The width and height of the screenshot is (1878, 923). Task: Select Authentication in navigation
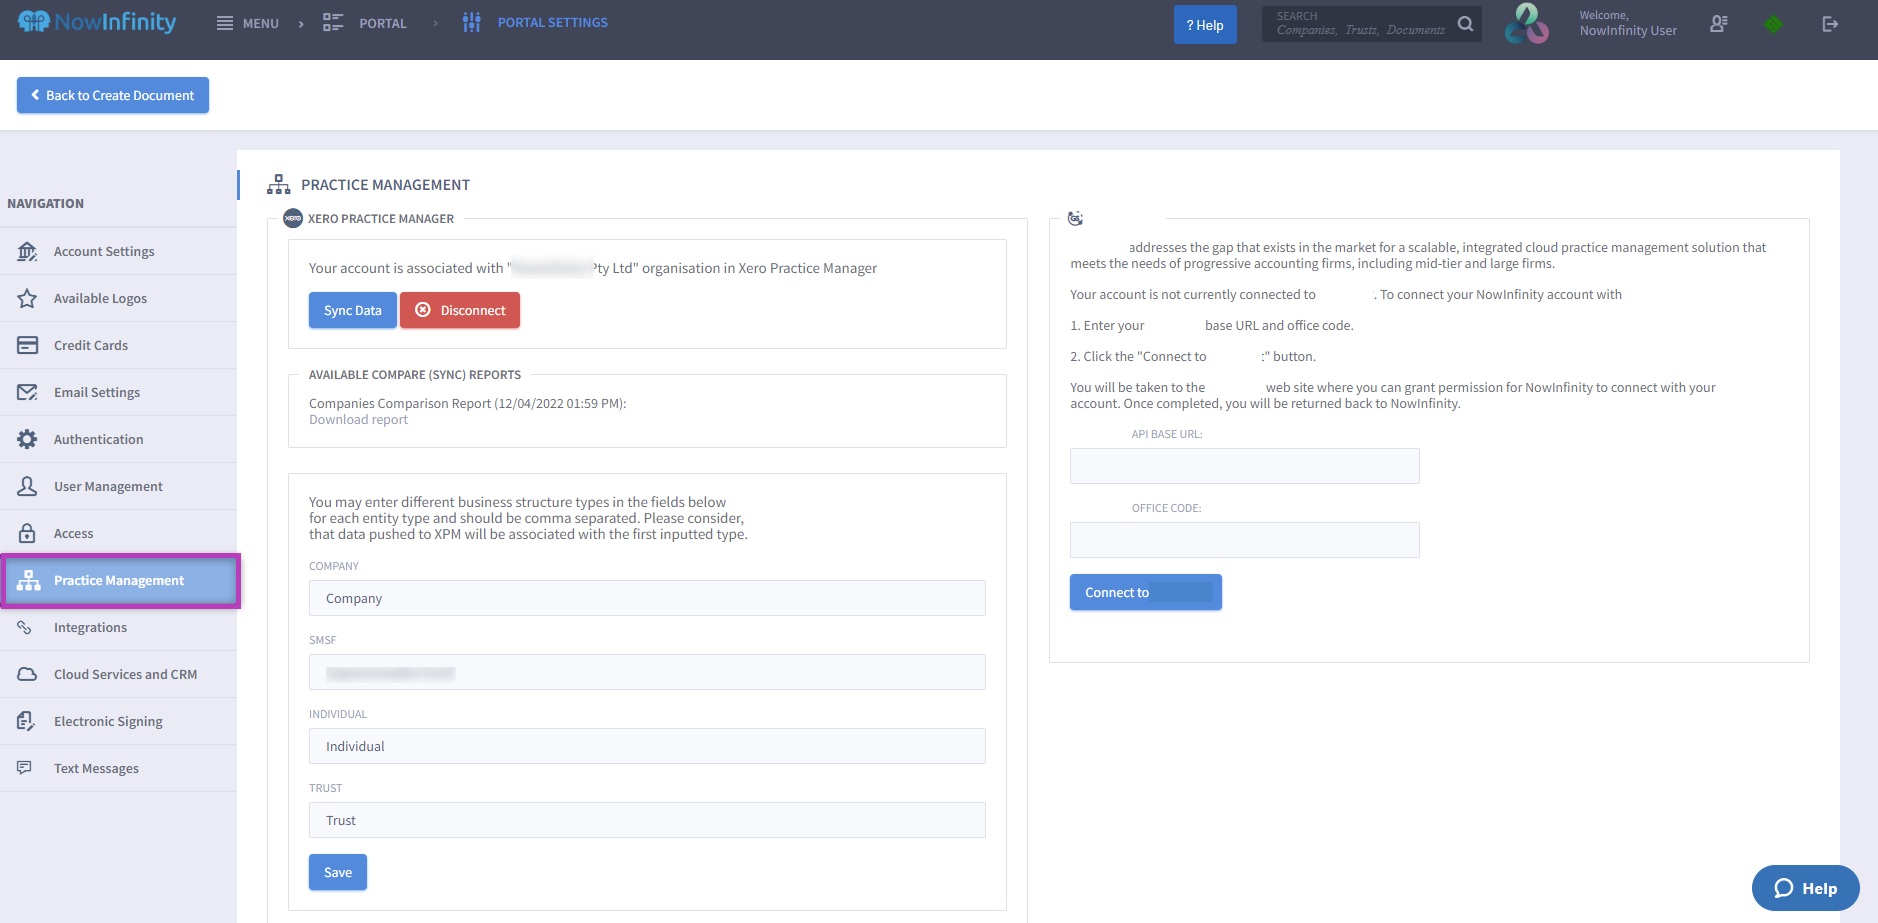pos(118,439)
